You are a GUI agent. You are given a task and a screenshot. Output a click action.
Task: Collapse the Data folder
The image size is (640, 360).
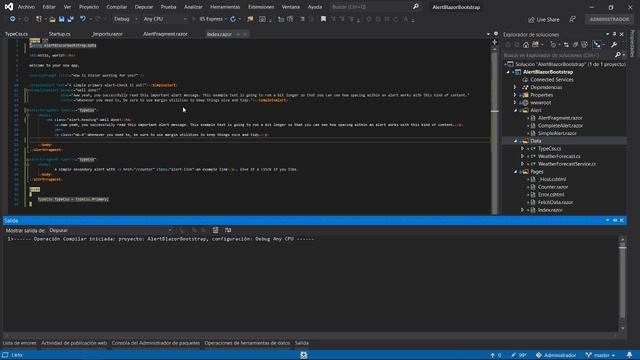click(515, 141)
